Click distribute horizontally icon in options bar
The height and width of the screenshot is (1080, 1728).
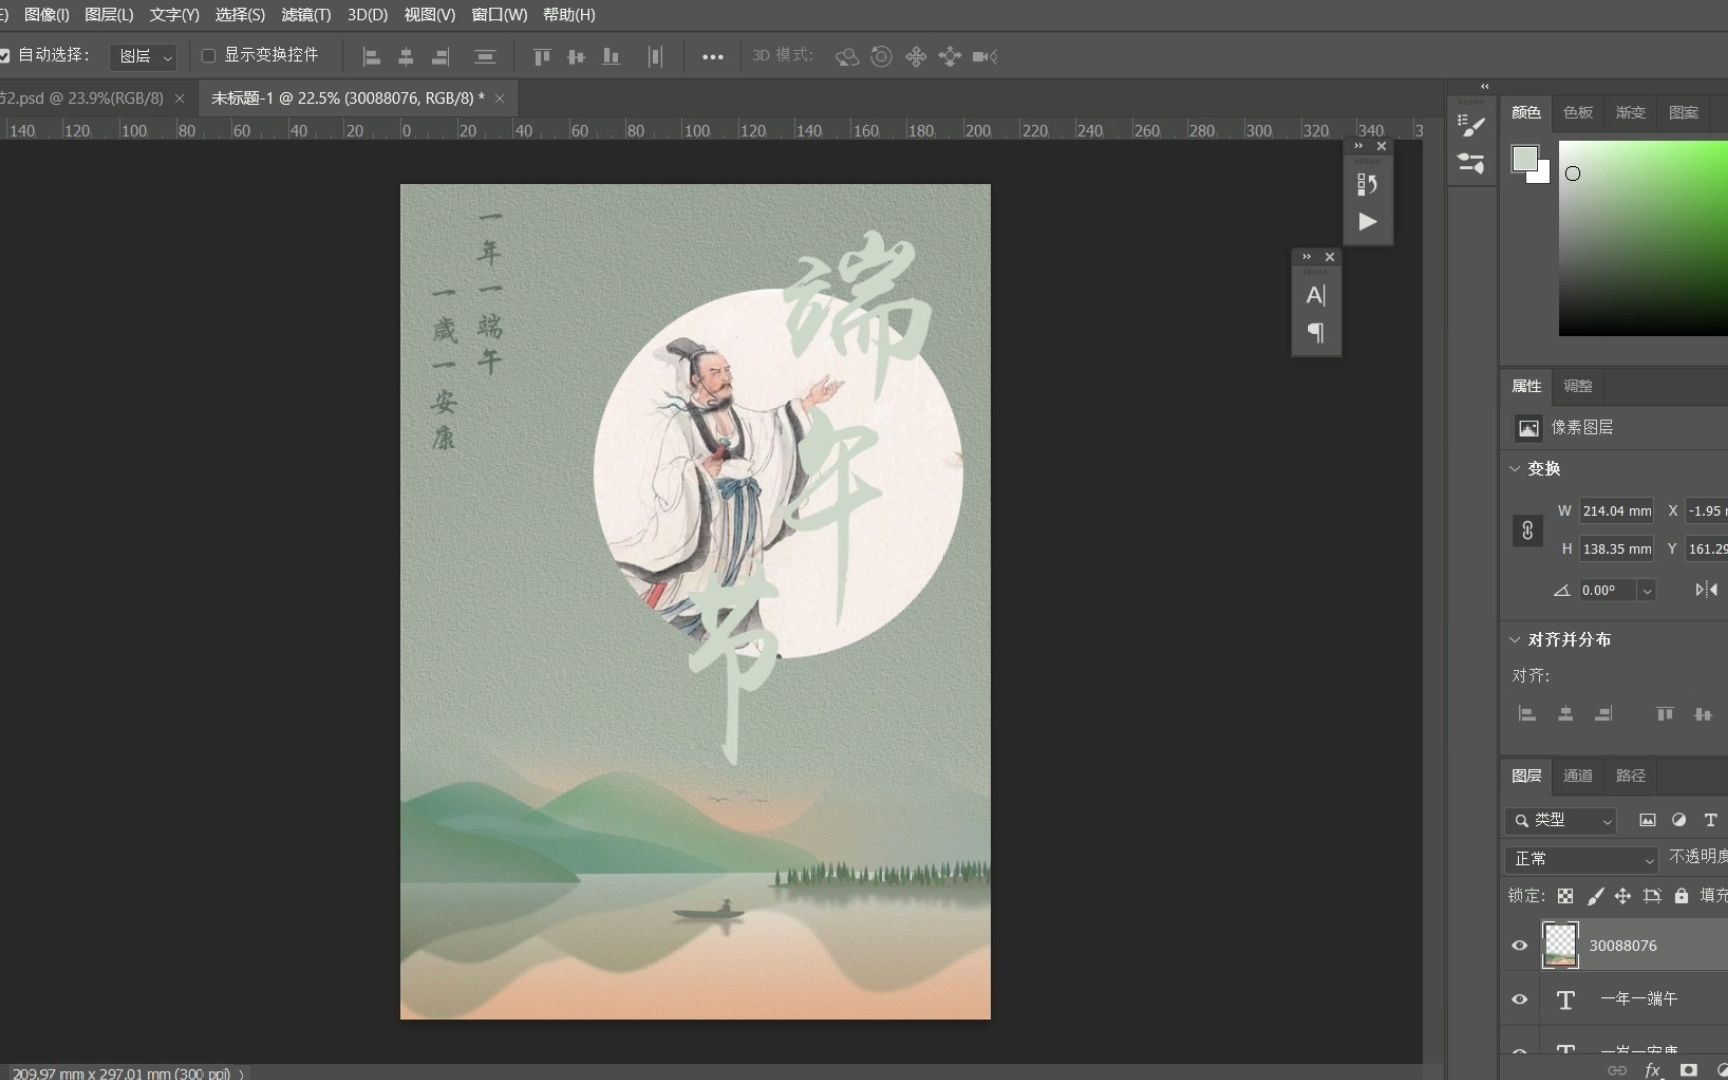click(x=655, y=57)
